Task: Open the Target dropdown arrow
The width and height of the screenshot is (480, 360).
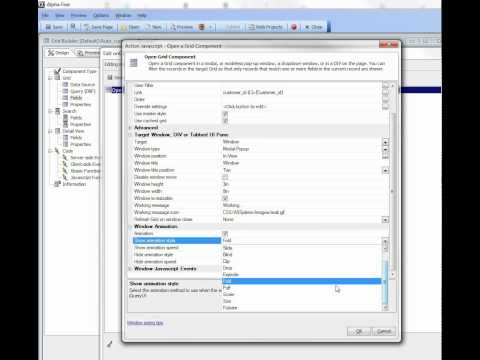Action: tap(385, 142)
